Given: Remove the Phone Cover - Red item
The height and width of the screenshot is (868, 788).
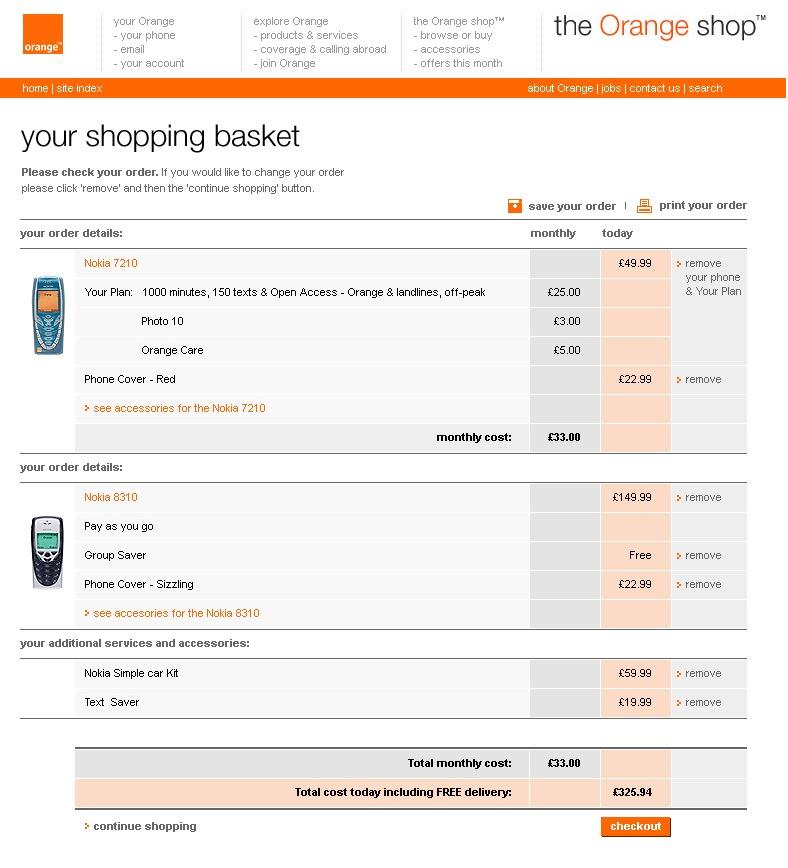Looking at the screenshot, I should pos(702,380).
